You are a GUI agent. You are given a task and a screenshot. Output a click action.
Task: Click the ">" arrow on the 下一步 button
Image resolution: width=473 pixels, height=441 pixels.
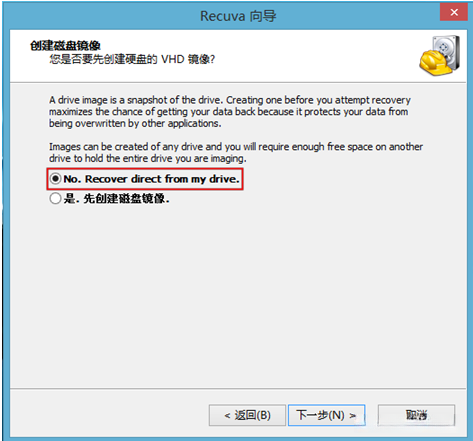coord(353,416)
